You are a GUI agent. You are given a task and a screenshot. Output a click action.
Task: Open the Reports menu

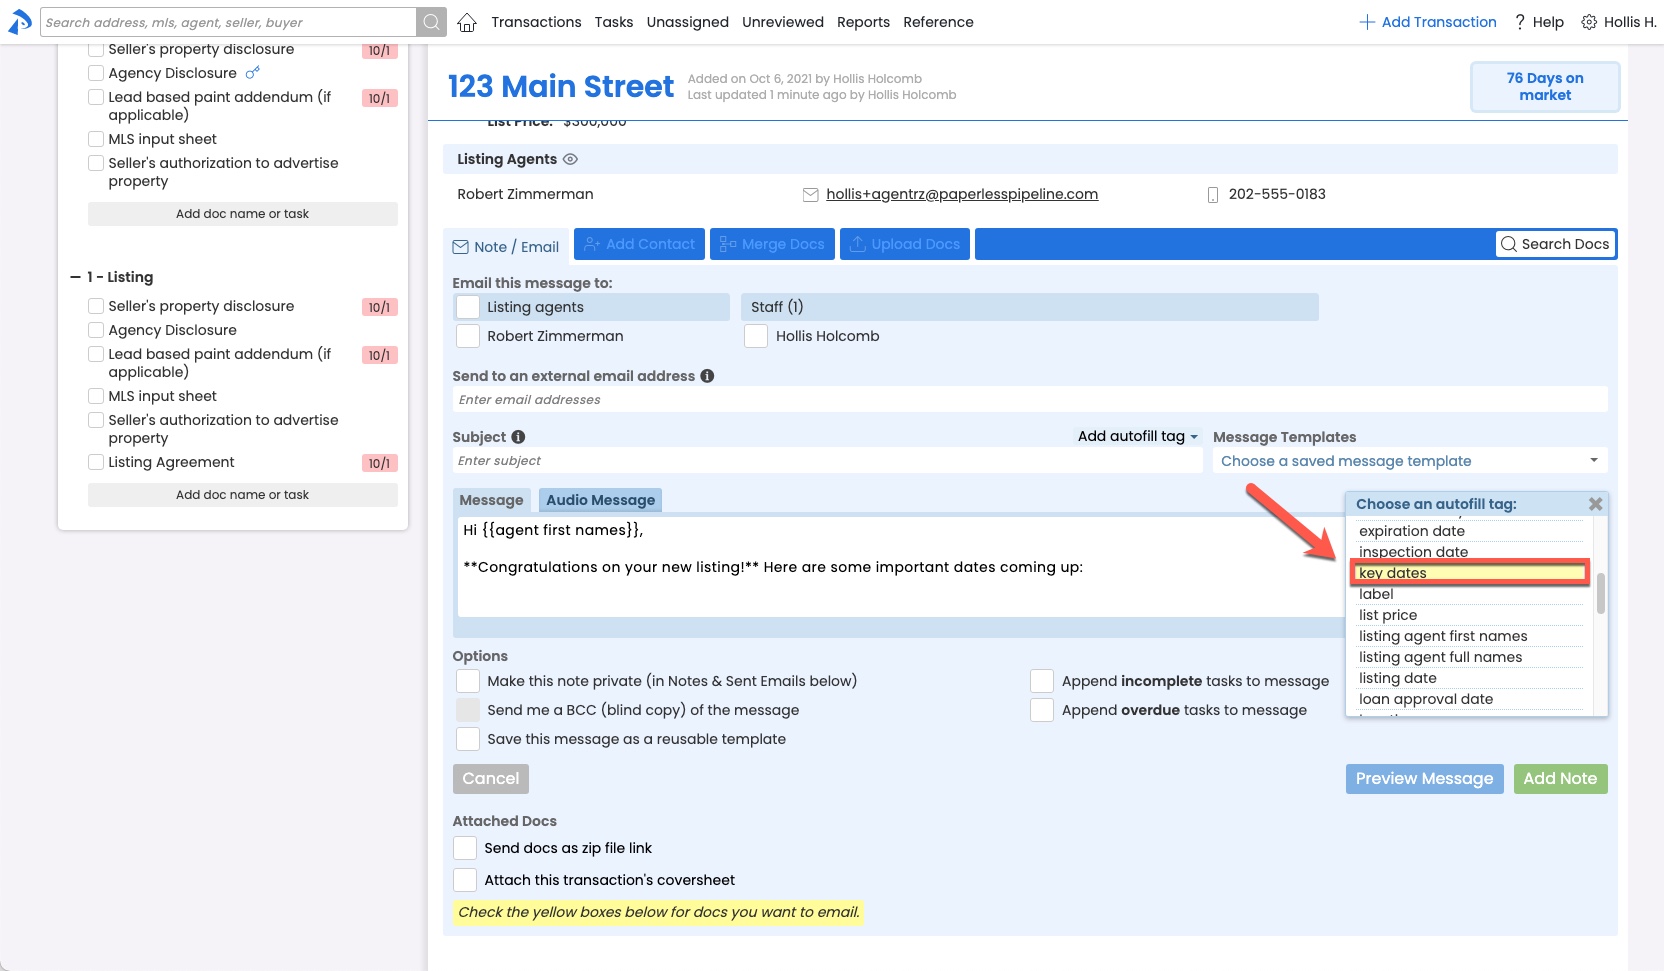pyautogui.click(x=863, y=22)
